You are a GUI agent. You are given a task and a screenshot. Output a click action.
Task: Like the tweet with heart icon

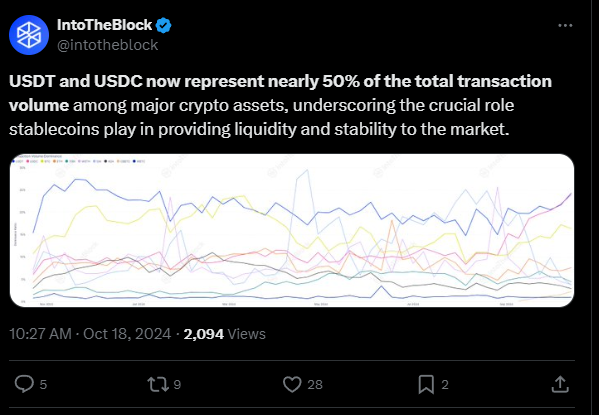tap(292, 384)
